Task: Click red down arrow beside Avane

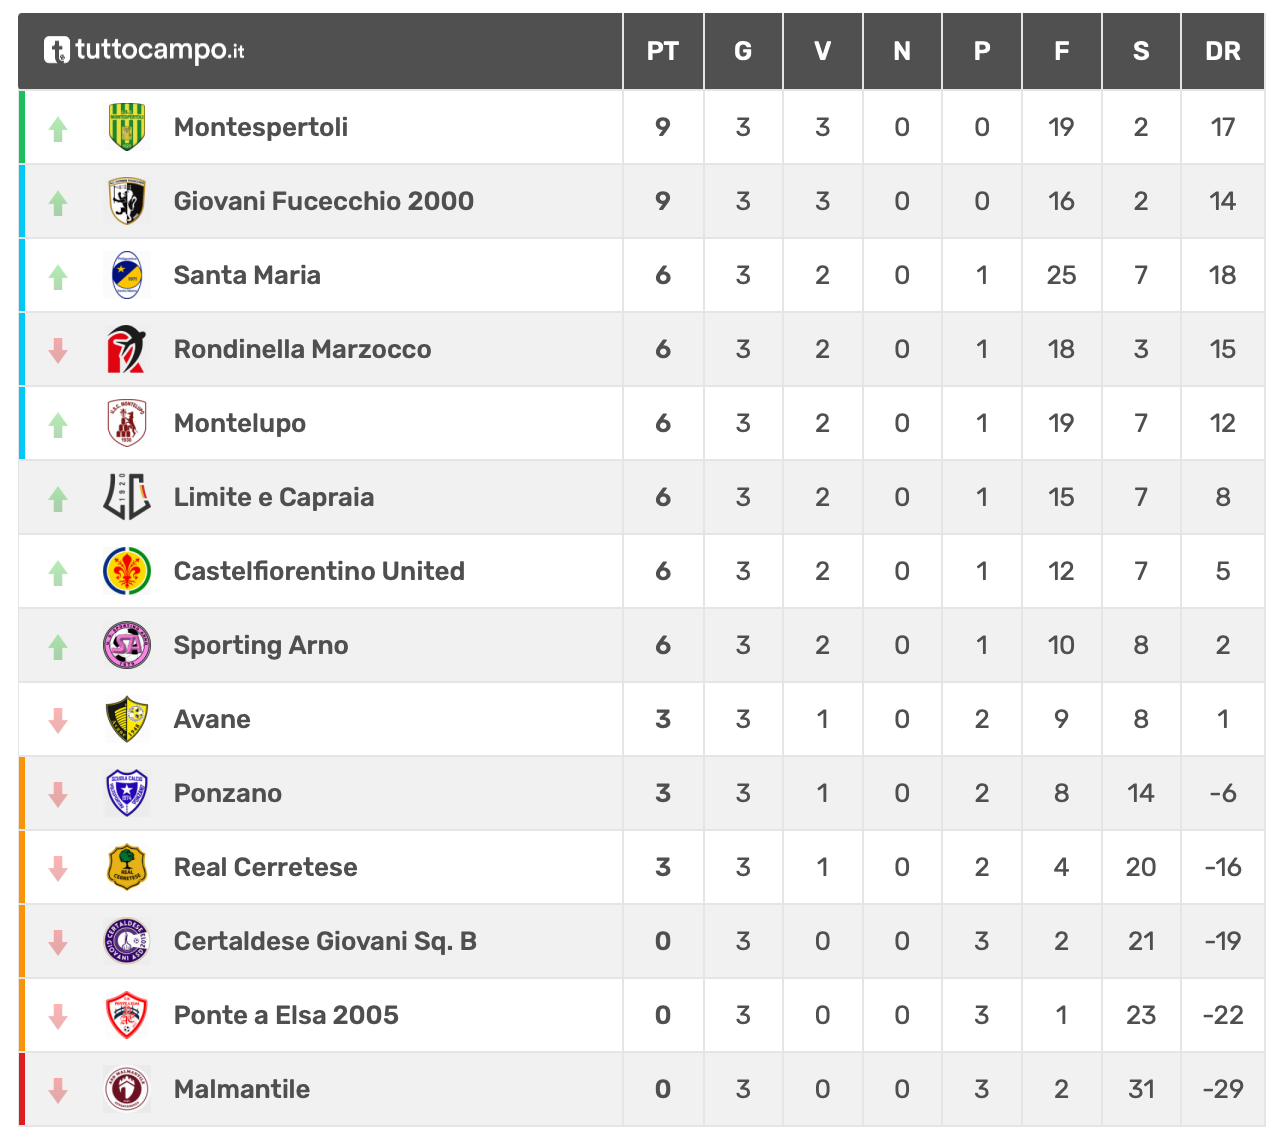Action: coord(58,720)
